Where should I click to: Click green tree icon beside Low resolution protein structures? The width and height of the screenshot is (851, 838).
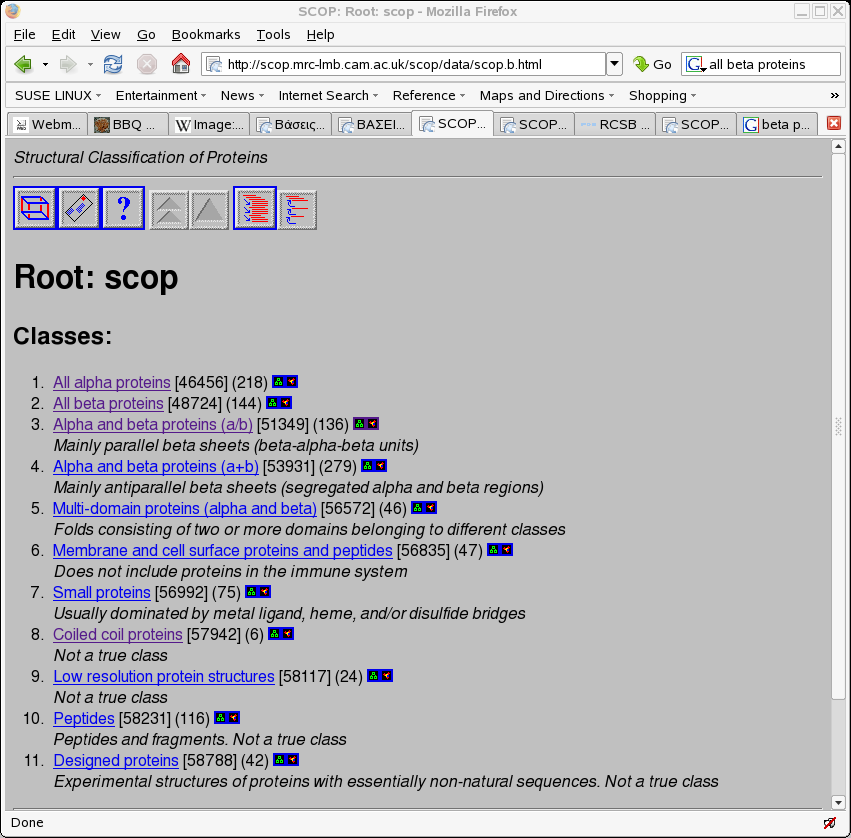coord(373,676)
